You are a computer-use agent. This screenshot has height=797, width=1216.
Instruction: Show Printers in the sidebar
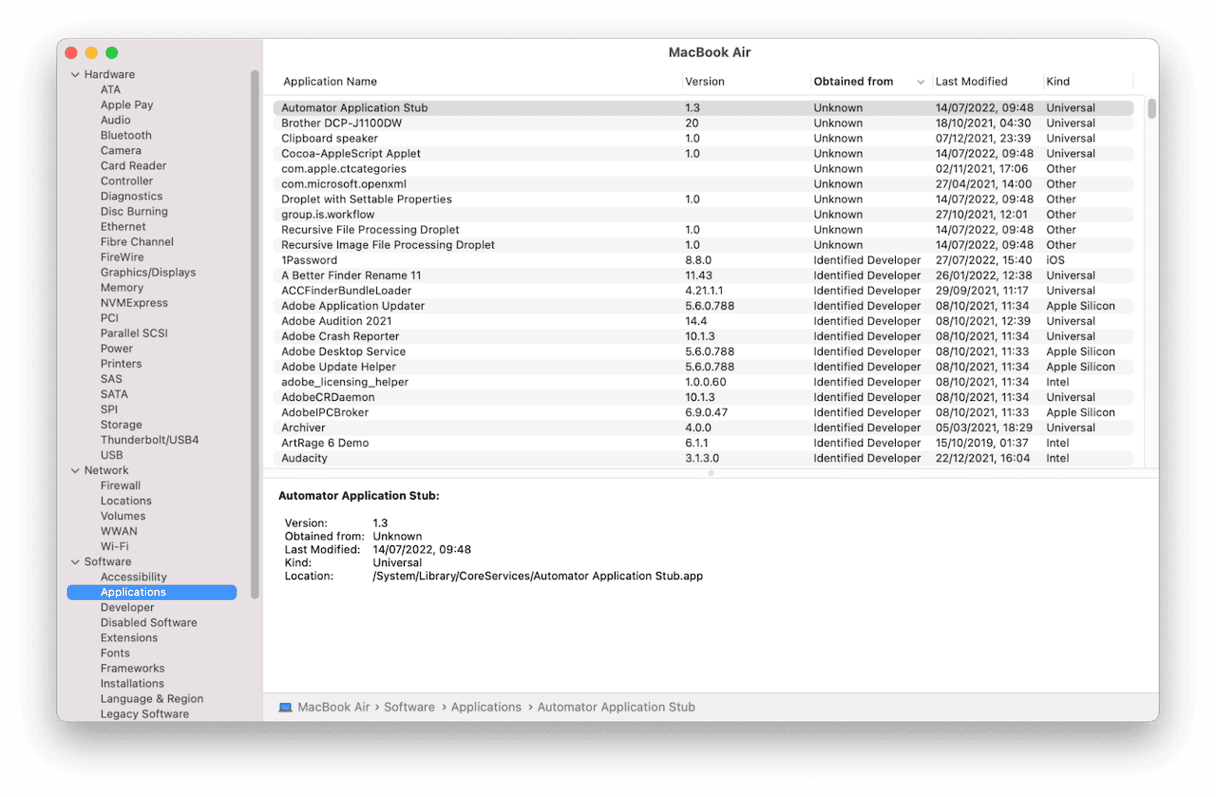pyautogui.click(x=121, y=364)
